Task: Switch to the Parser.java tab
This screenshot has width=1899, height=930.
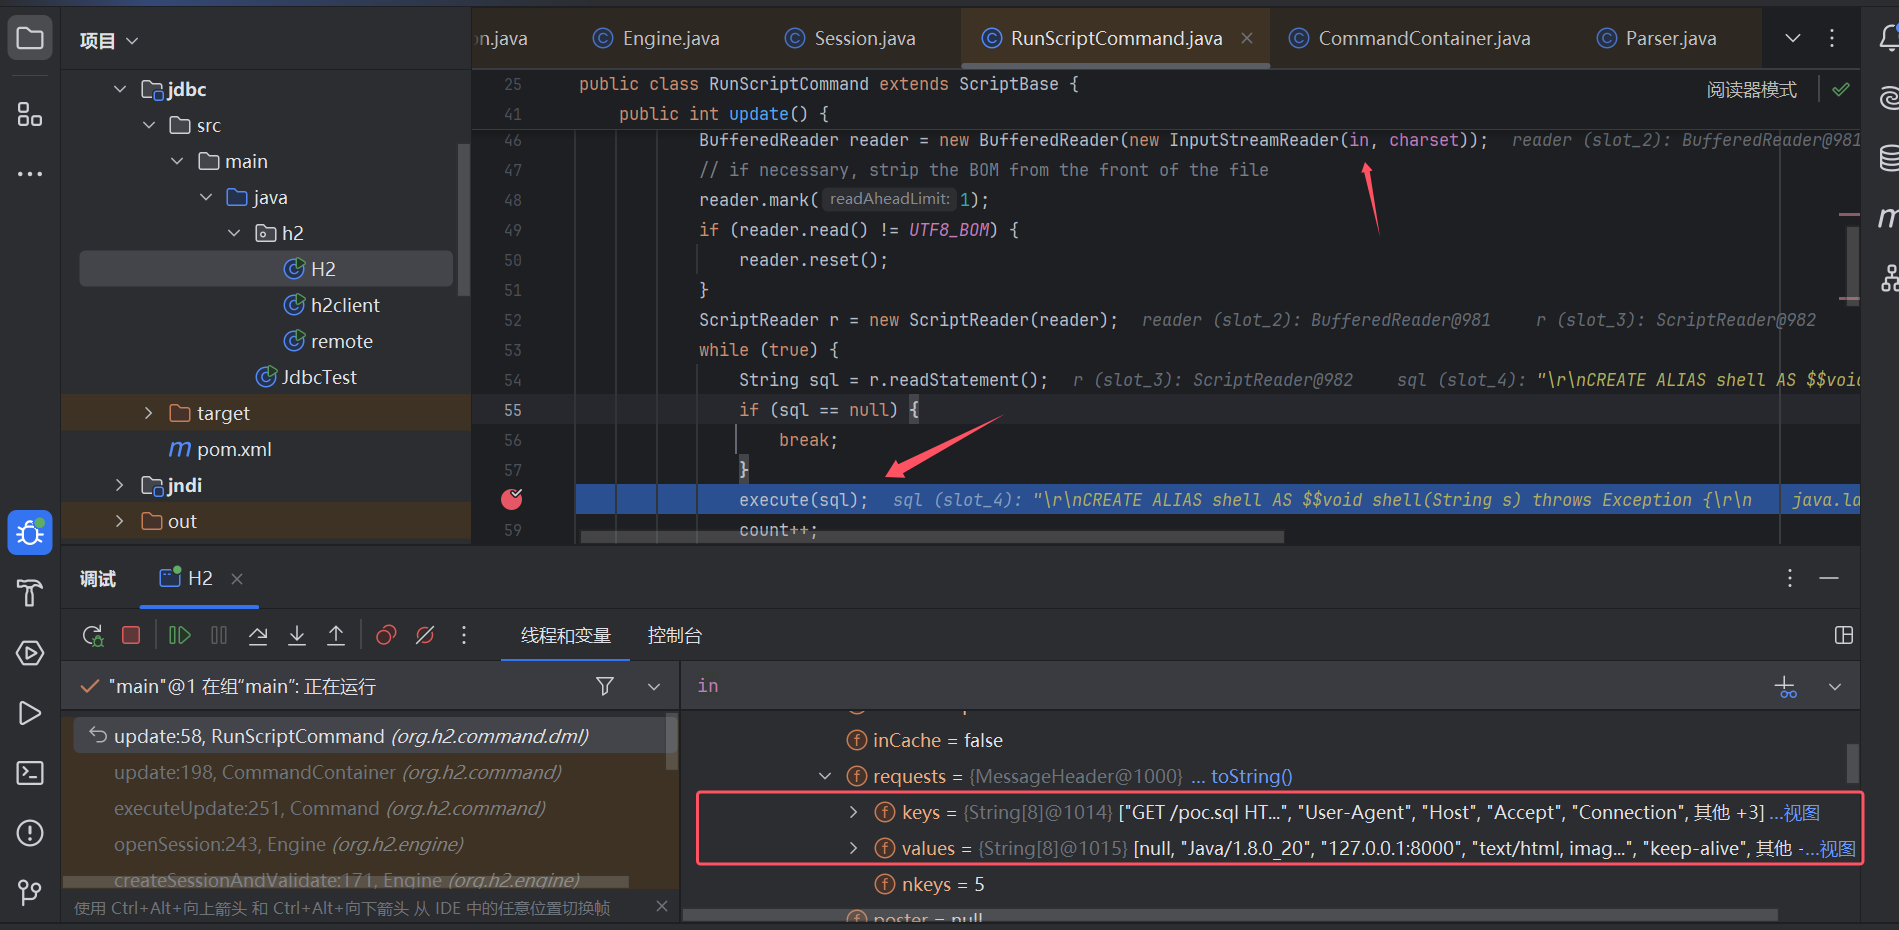Action: coord(1656,38)
